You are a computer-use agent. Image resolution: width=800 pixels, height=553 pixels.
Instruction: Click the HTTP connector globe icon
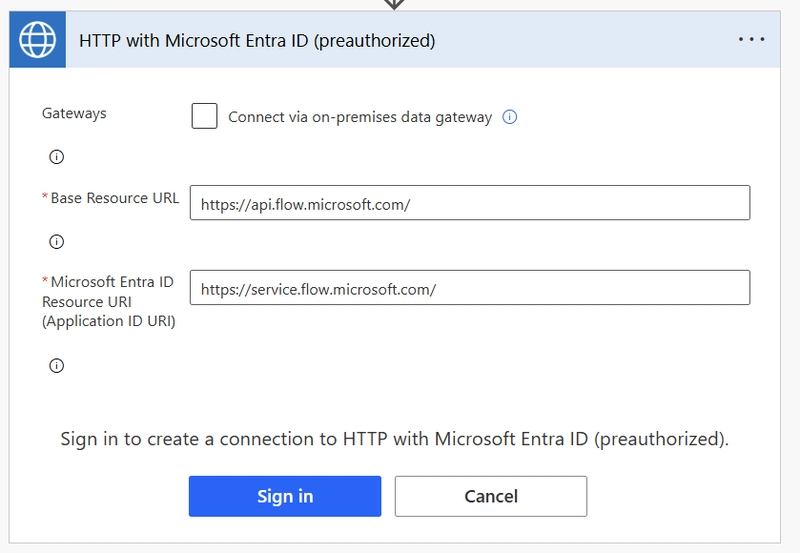(x=37, y=40)
